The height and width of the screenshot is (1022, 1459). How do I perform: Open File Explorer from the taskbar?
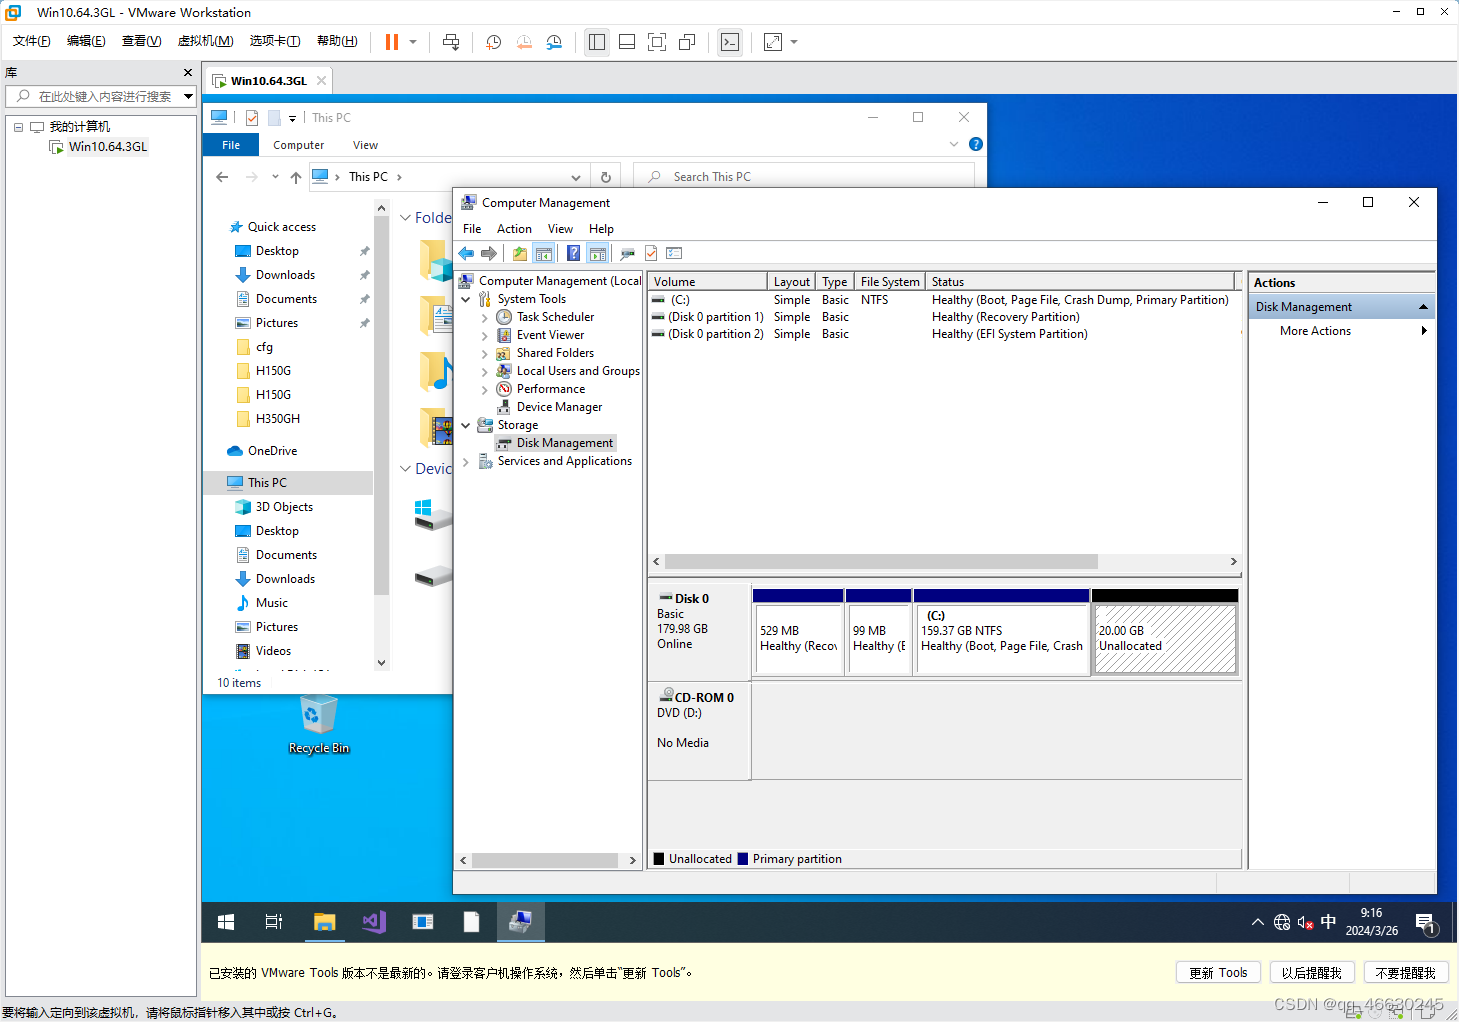click(x=324, y=922)
